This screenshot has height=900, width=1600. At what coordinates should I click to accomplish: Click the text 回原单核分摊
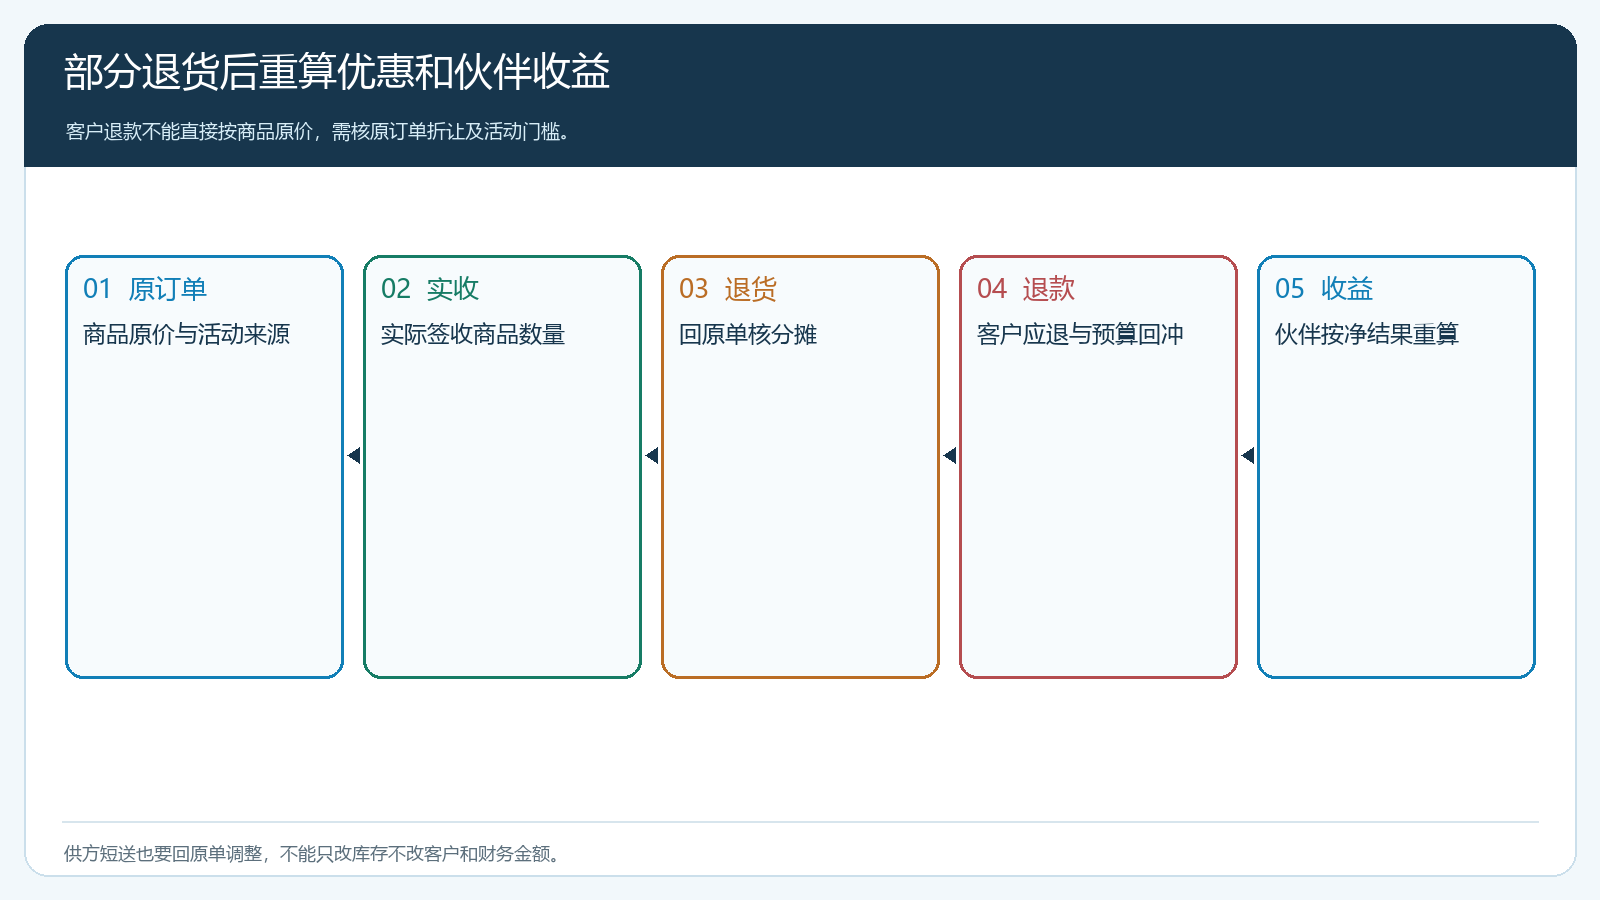[x=748, y=334]
